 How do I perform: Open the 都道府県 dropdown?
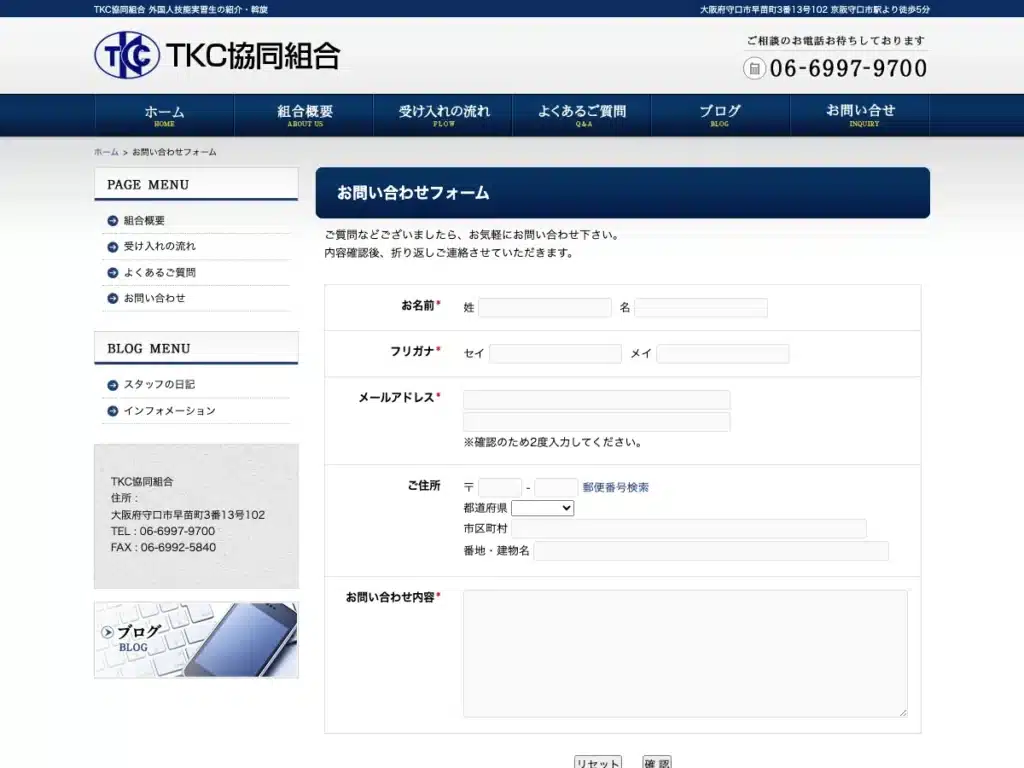[x=543, y=508]
